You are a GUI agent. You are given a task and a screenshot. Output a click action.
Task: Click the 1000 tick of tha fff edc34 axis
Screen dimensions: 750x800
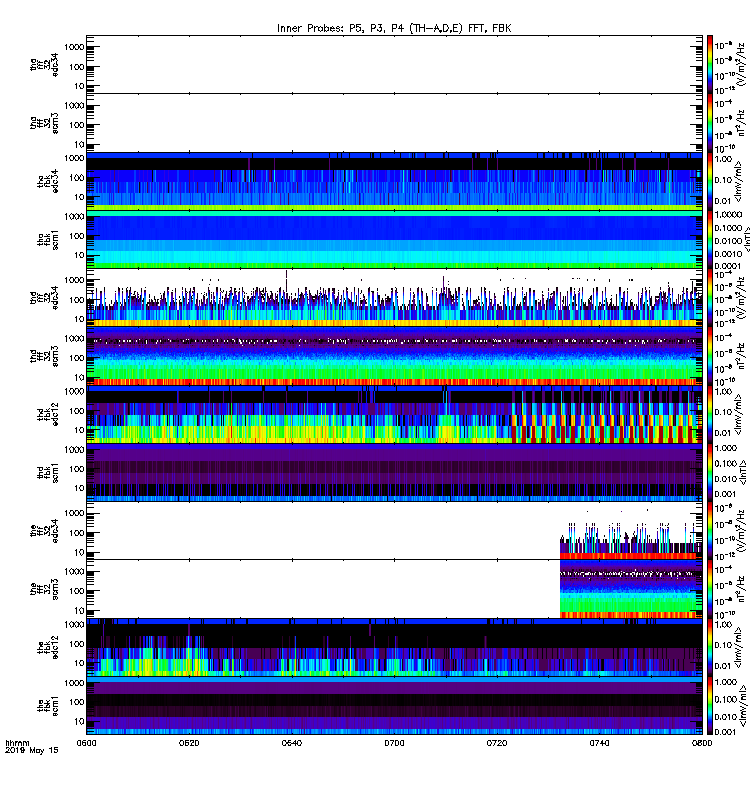(74, 47)
